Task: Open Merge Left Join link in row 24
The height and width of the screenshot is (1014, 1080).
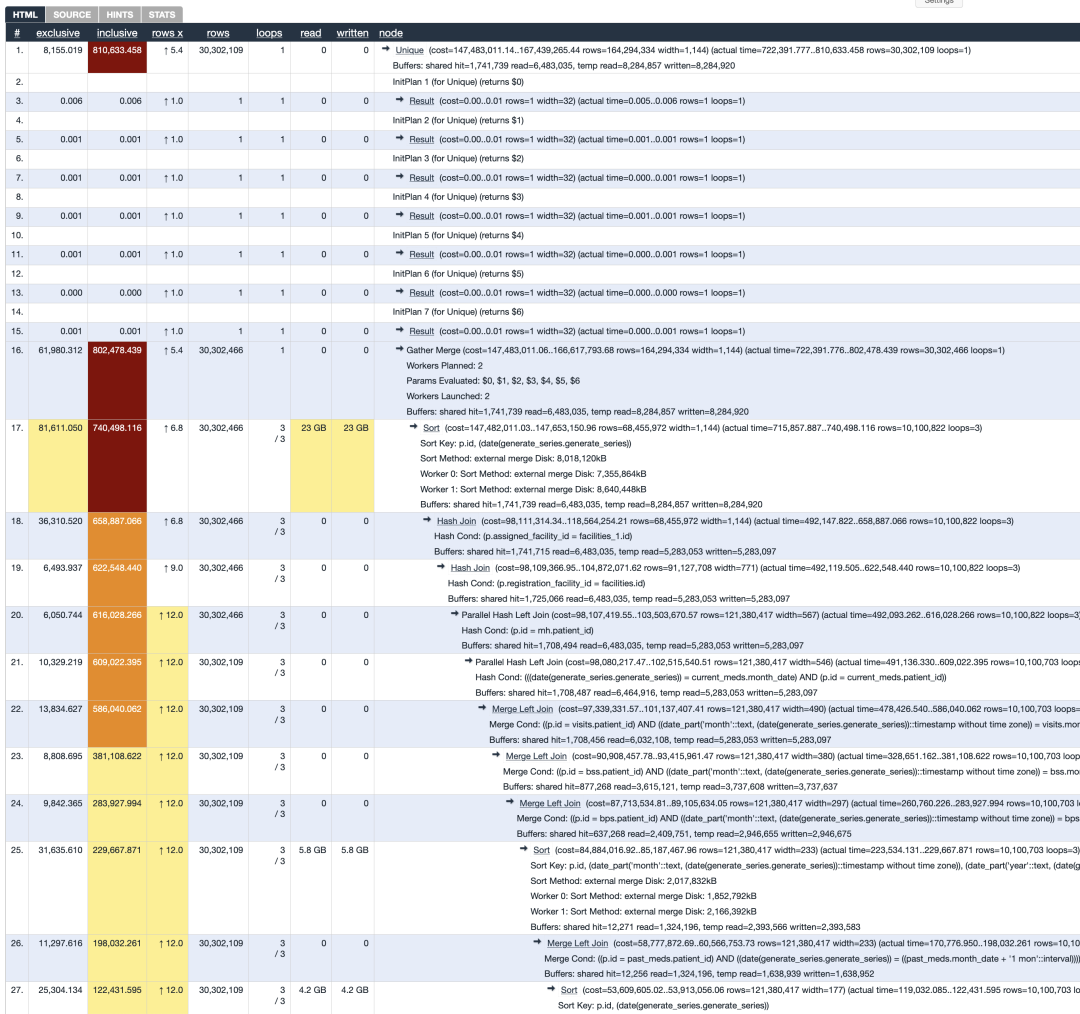Action: 550,803
